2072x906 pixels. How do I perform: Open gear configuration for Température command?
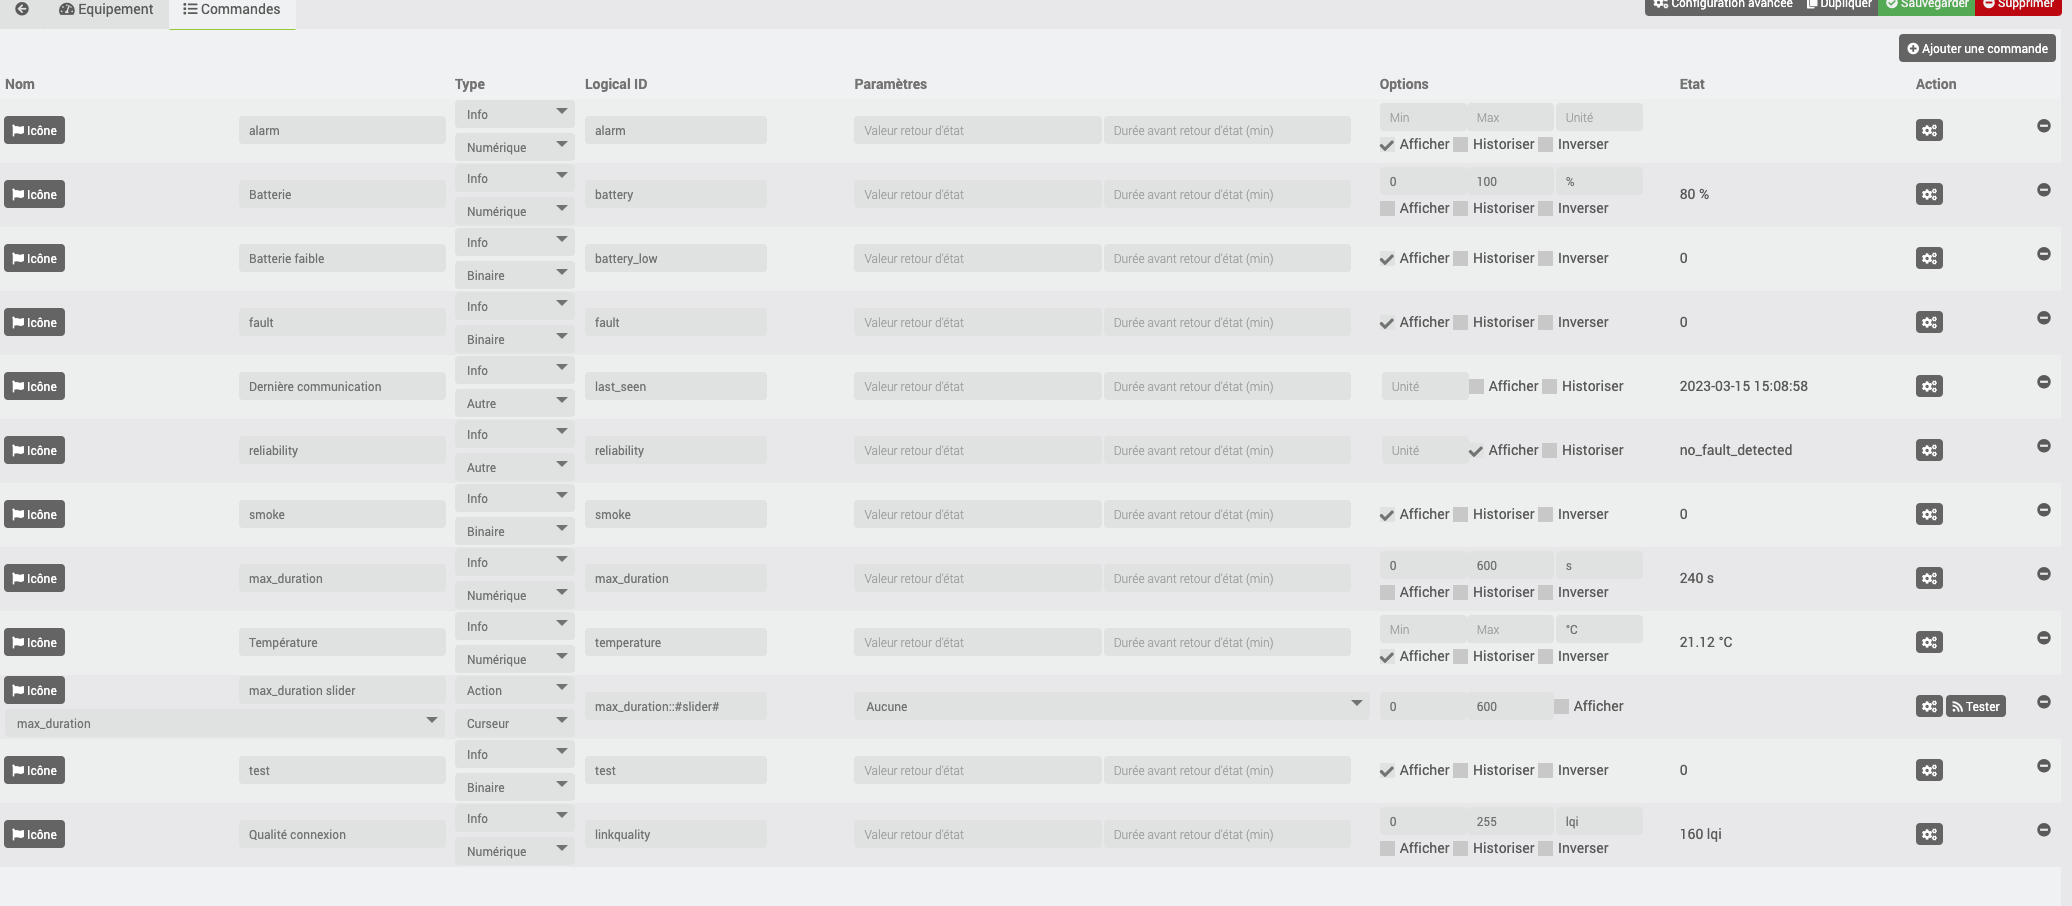point(1929,642)
